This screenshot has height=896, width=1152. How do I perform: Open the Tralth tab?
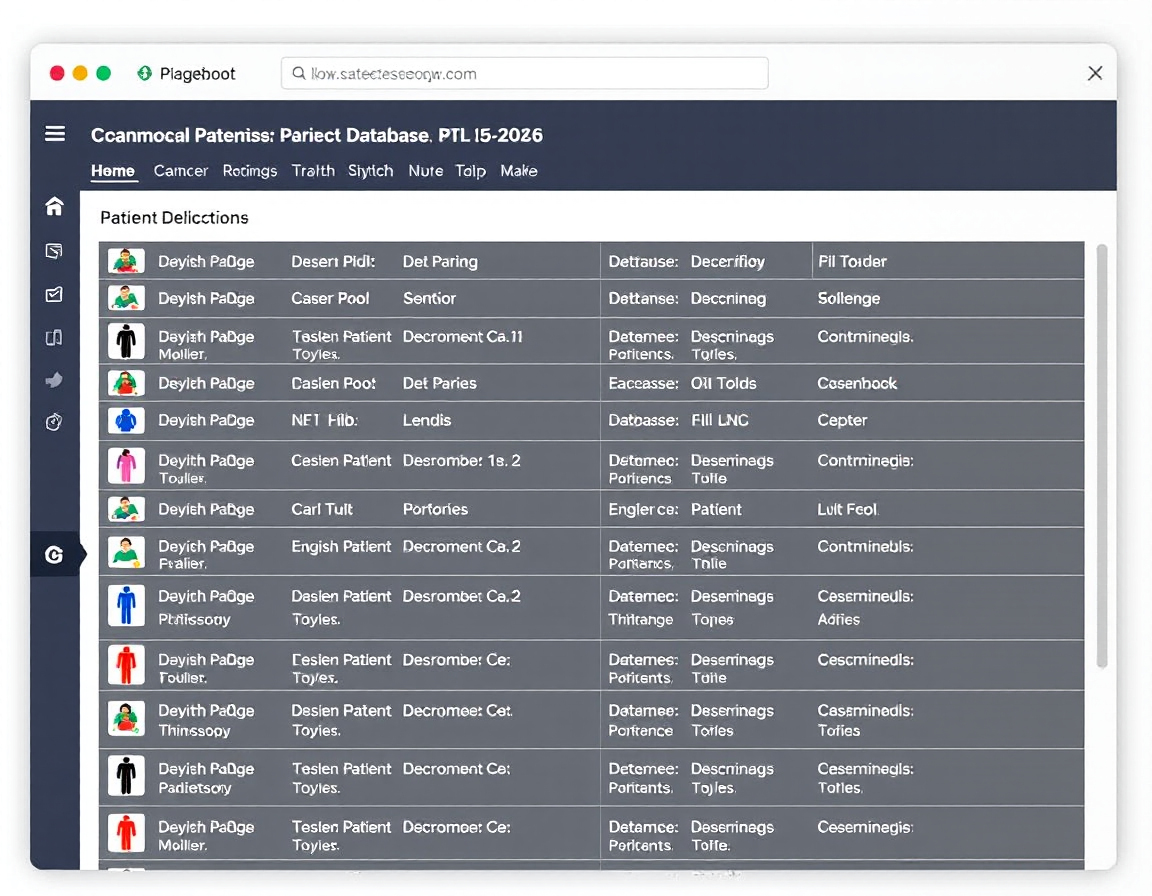tap(313, 171)
